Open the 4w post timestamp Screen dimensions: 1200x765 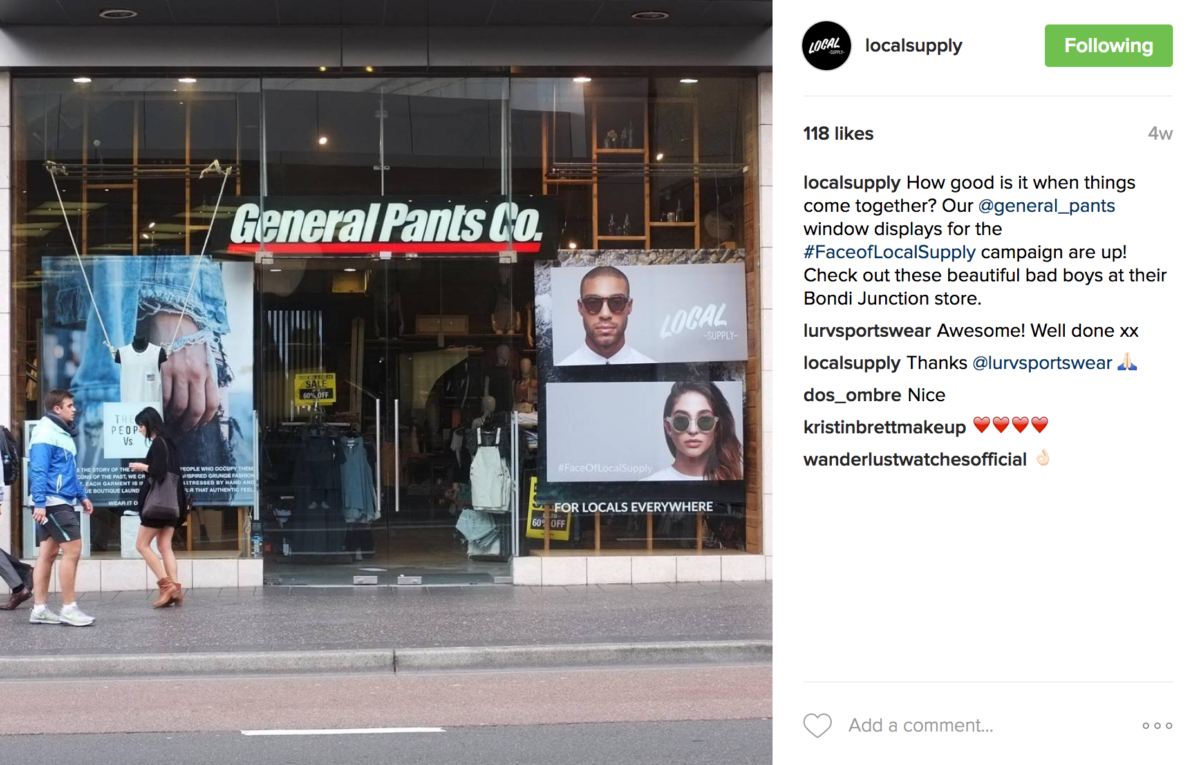pos(1160,134)
